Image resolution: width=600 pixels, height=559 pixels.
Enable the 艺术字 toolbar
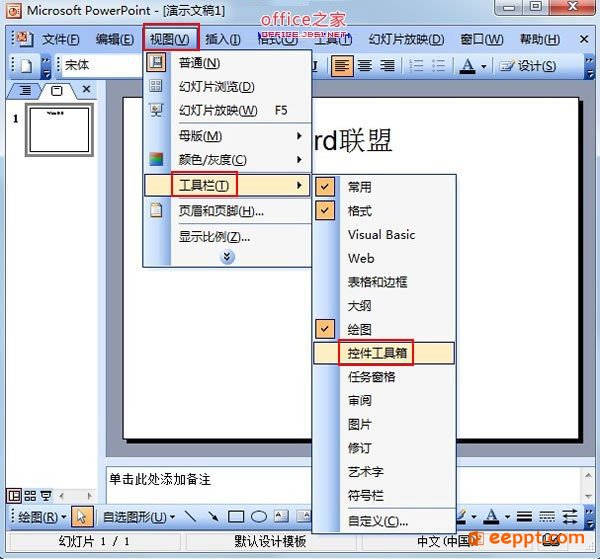(384, 471)
